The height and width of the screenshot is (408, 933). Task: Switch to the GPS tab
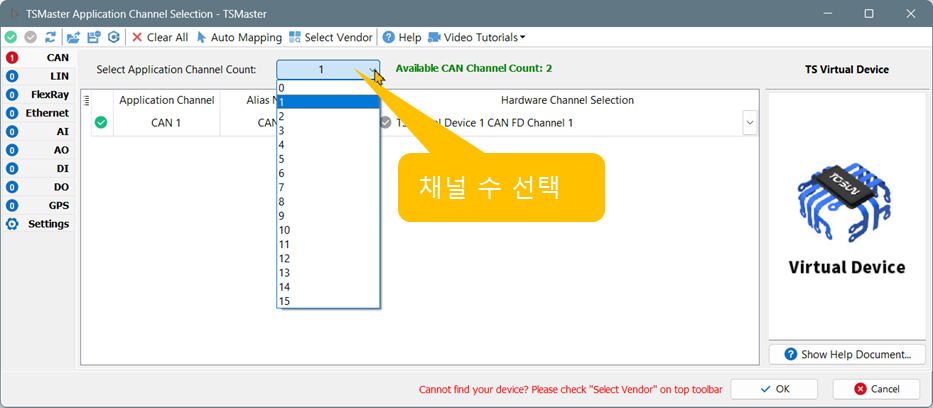click(x=38, y=205)
